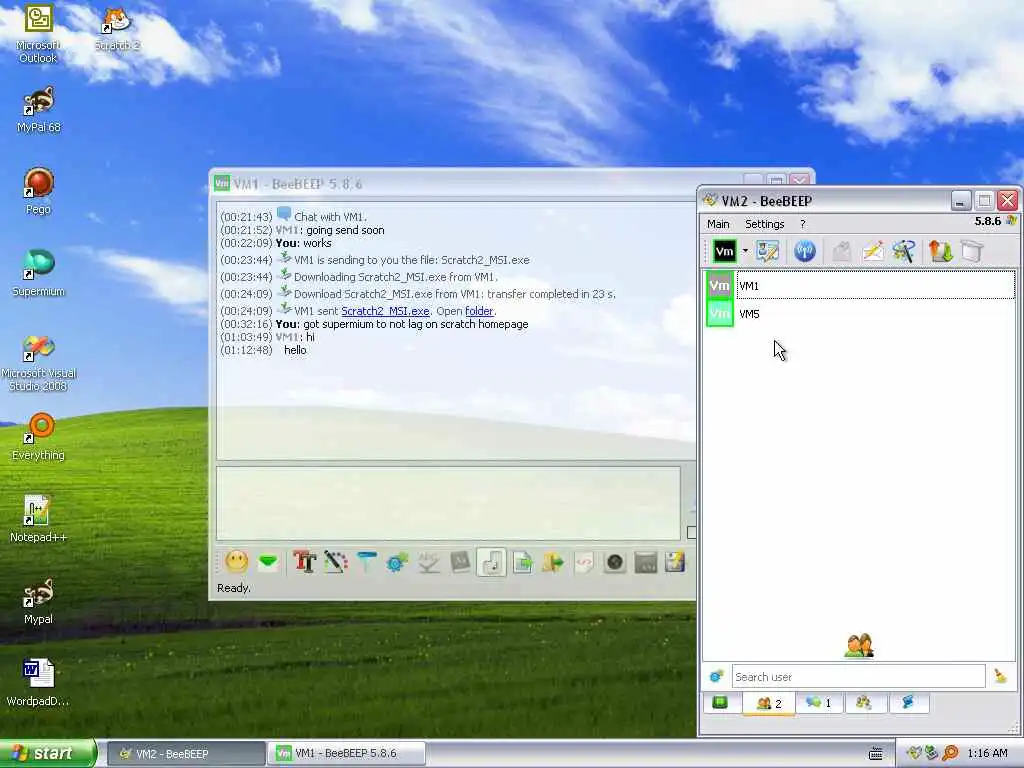Open file transfers up-down arrows icon

(941, 251)
